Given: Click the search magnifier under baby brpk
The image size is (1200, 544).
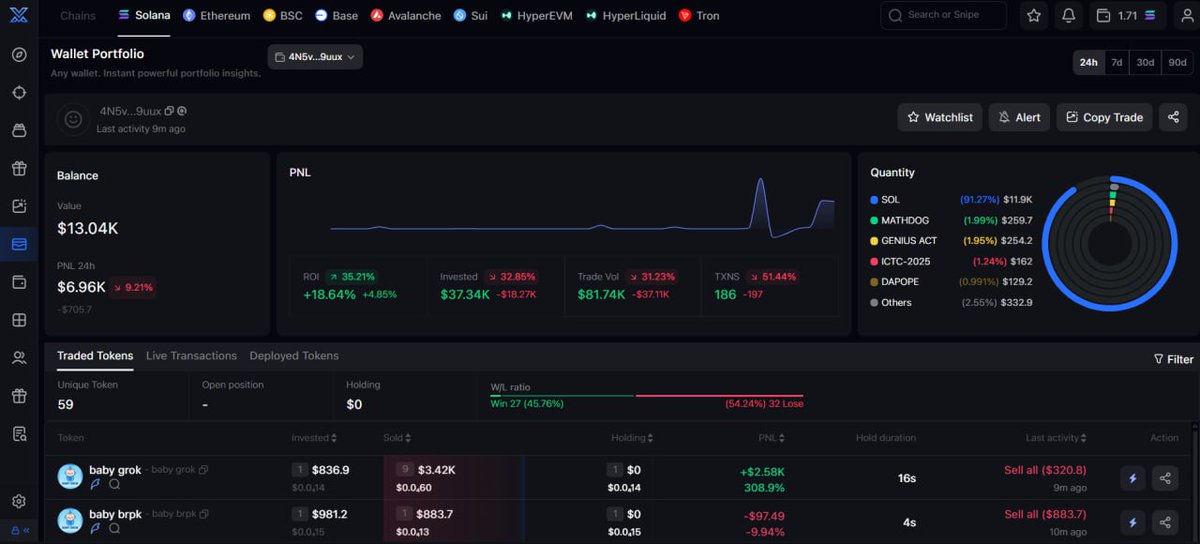Looking at the screenshot, I should (x=115, y=528).
